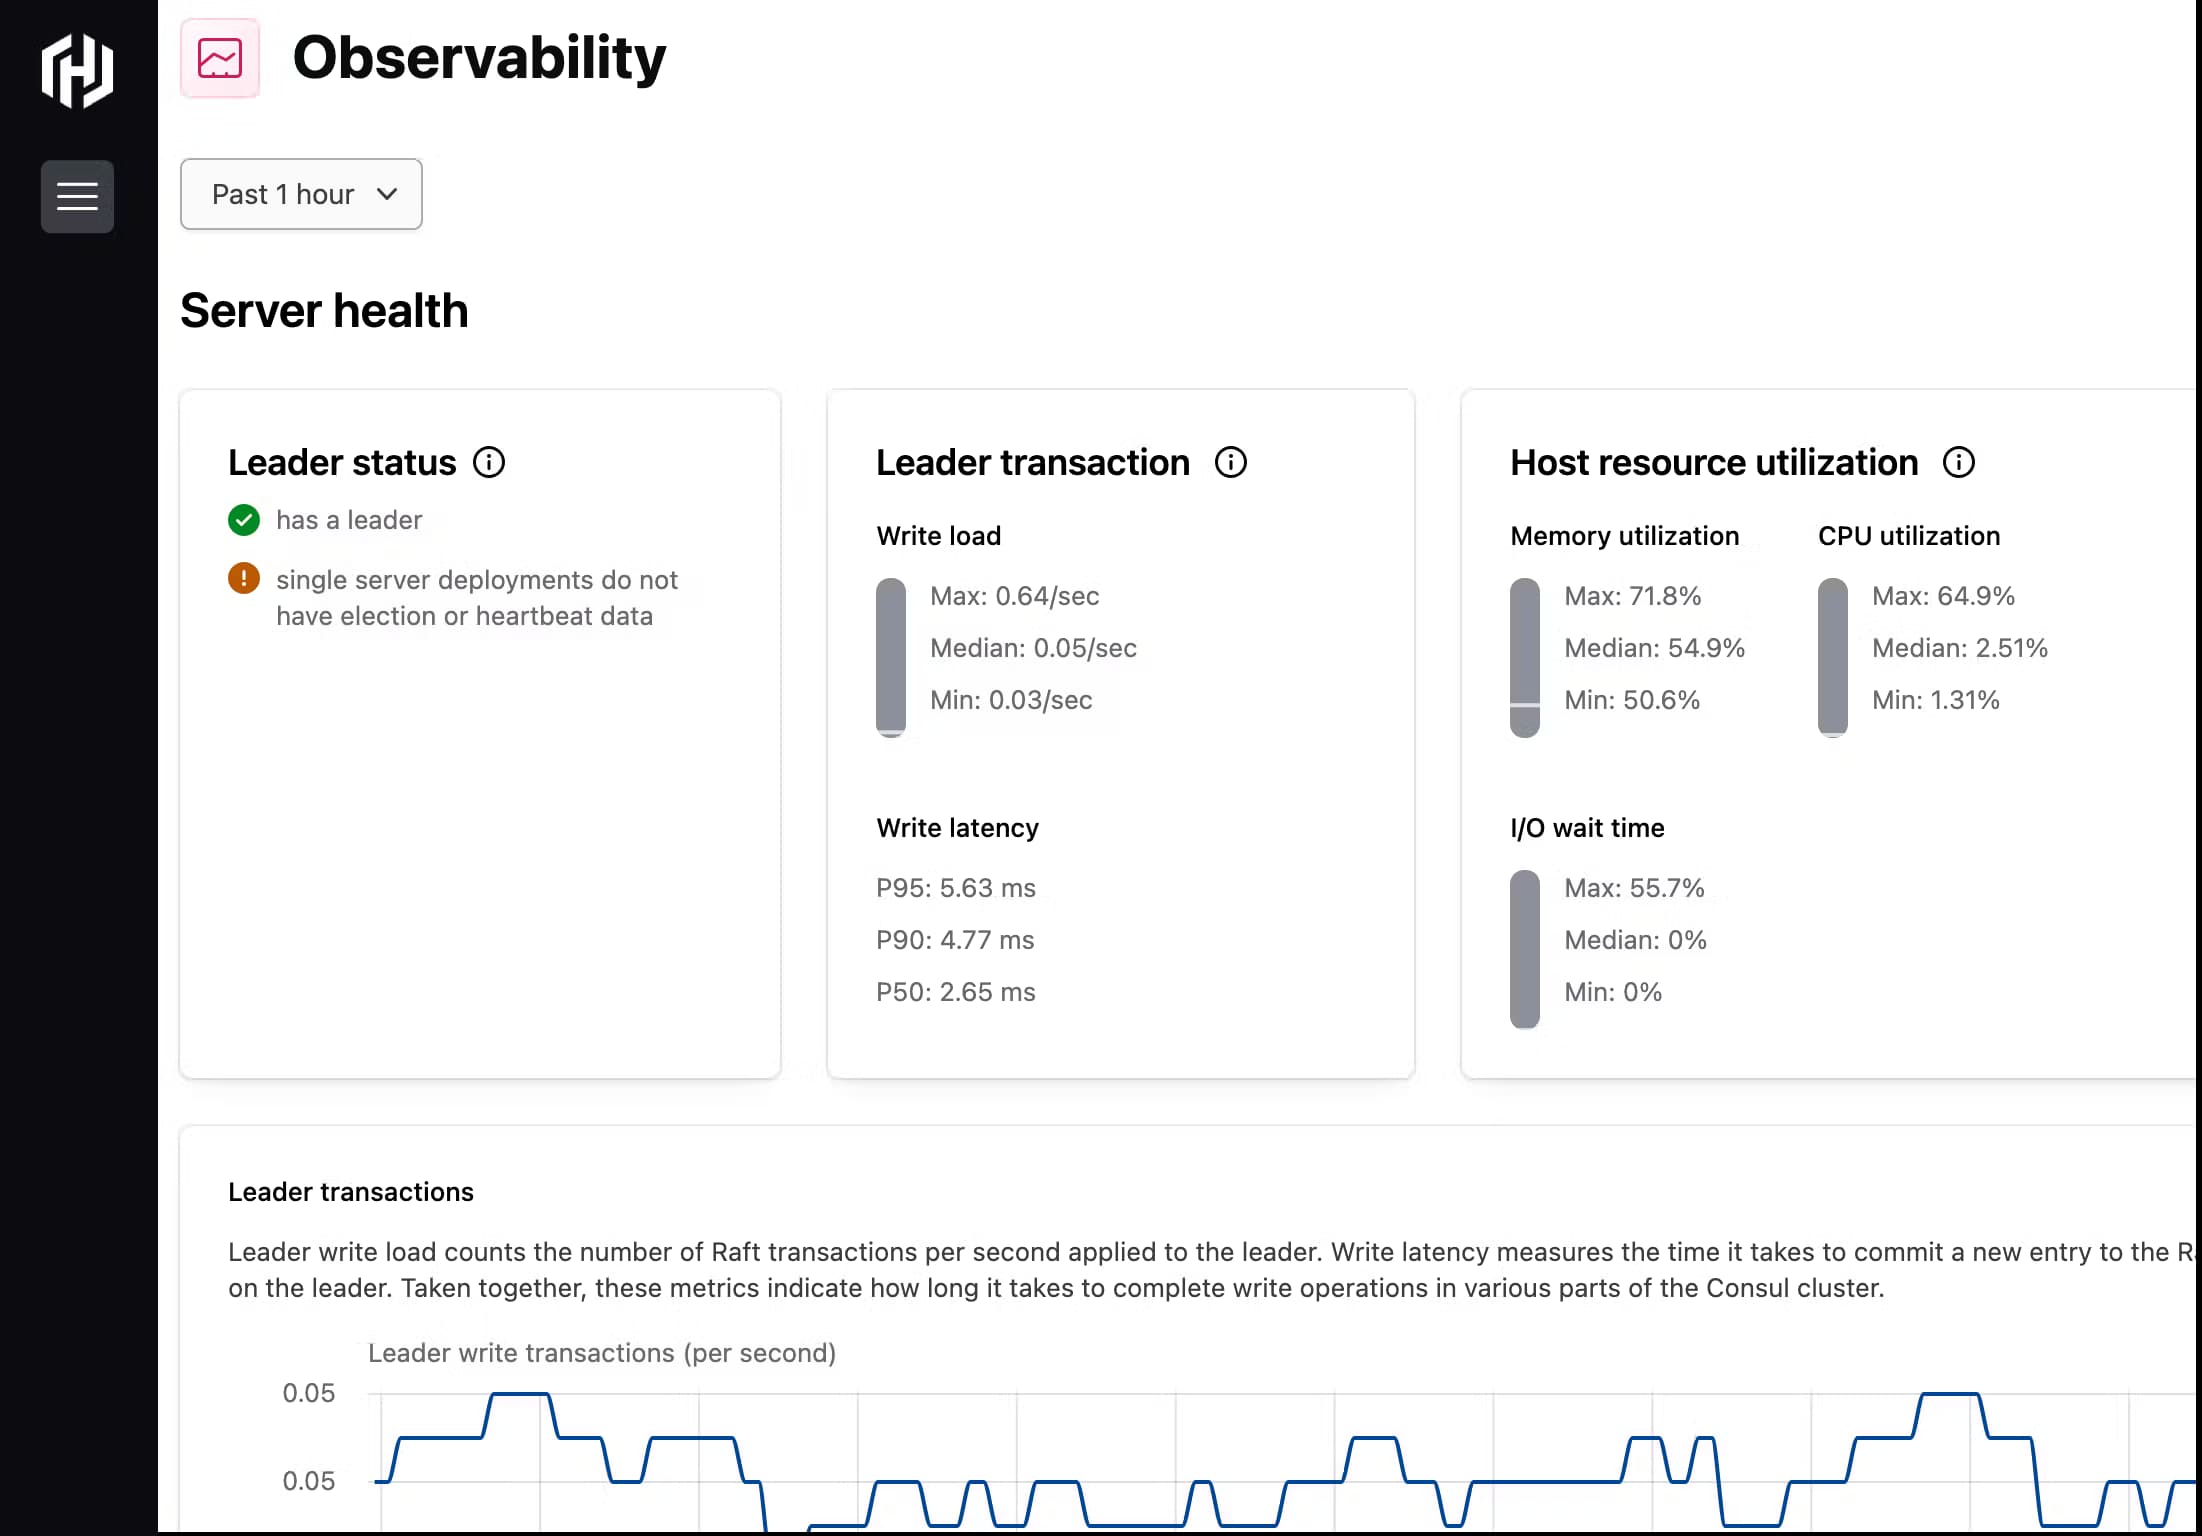Click the Write load metric label

pyautogui.click(x=939, y=535)
